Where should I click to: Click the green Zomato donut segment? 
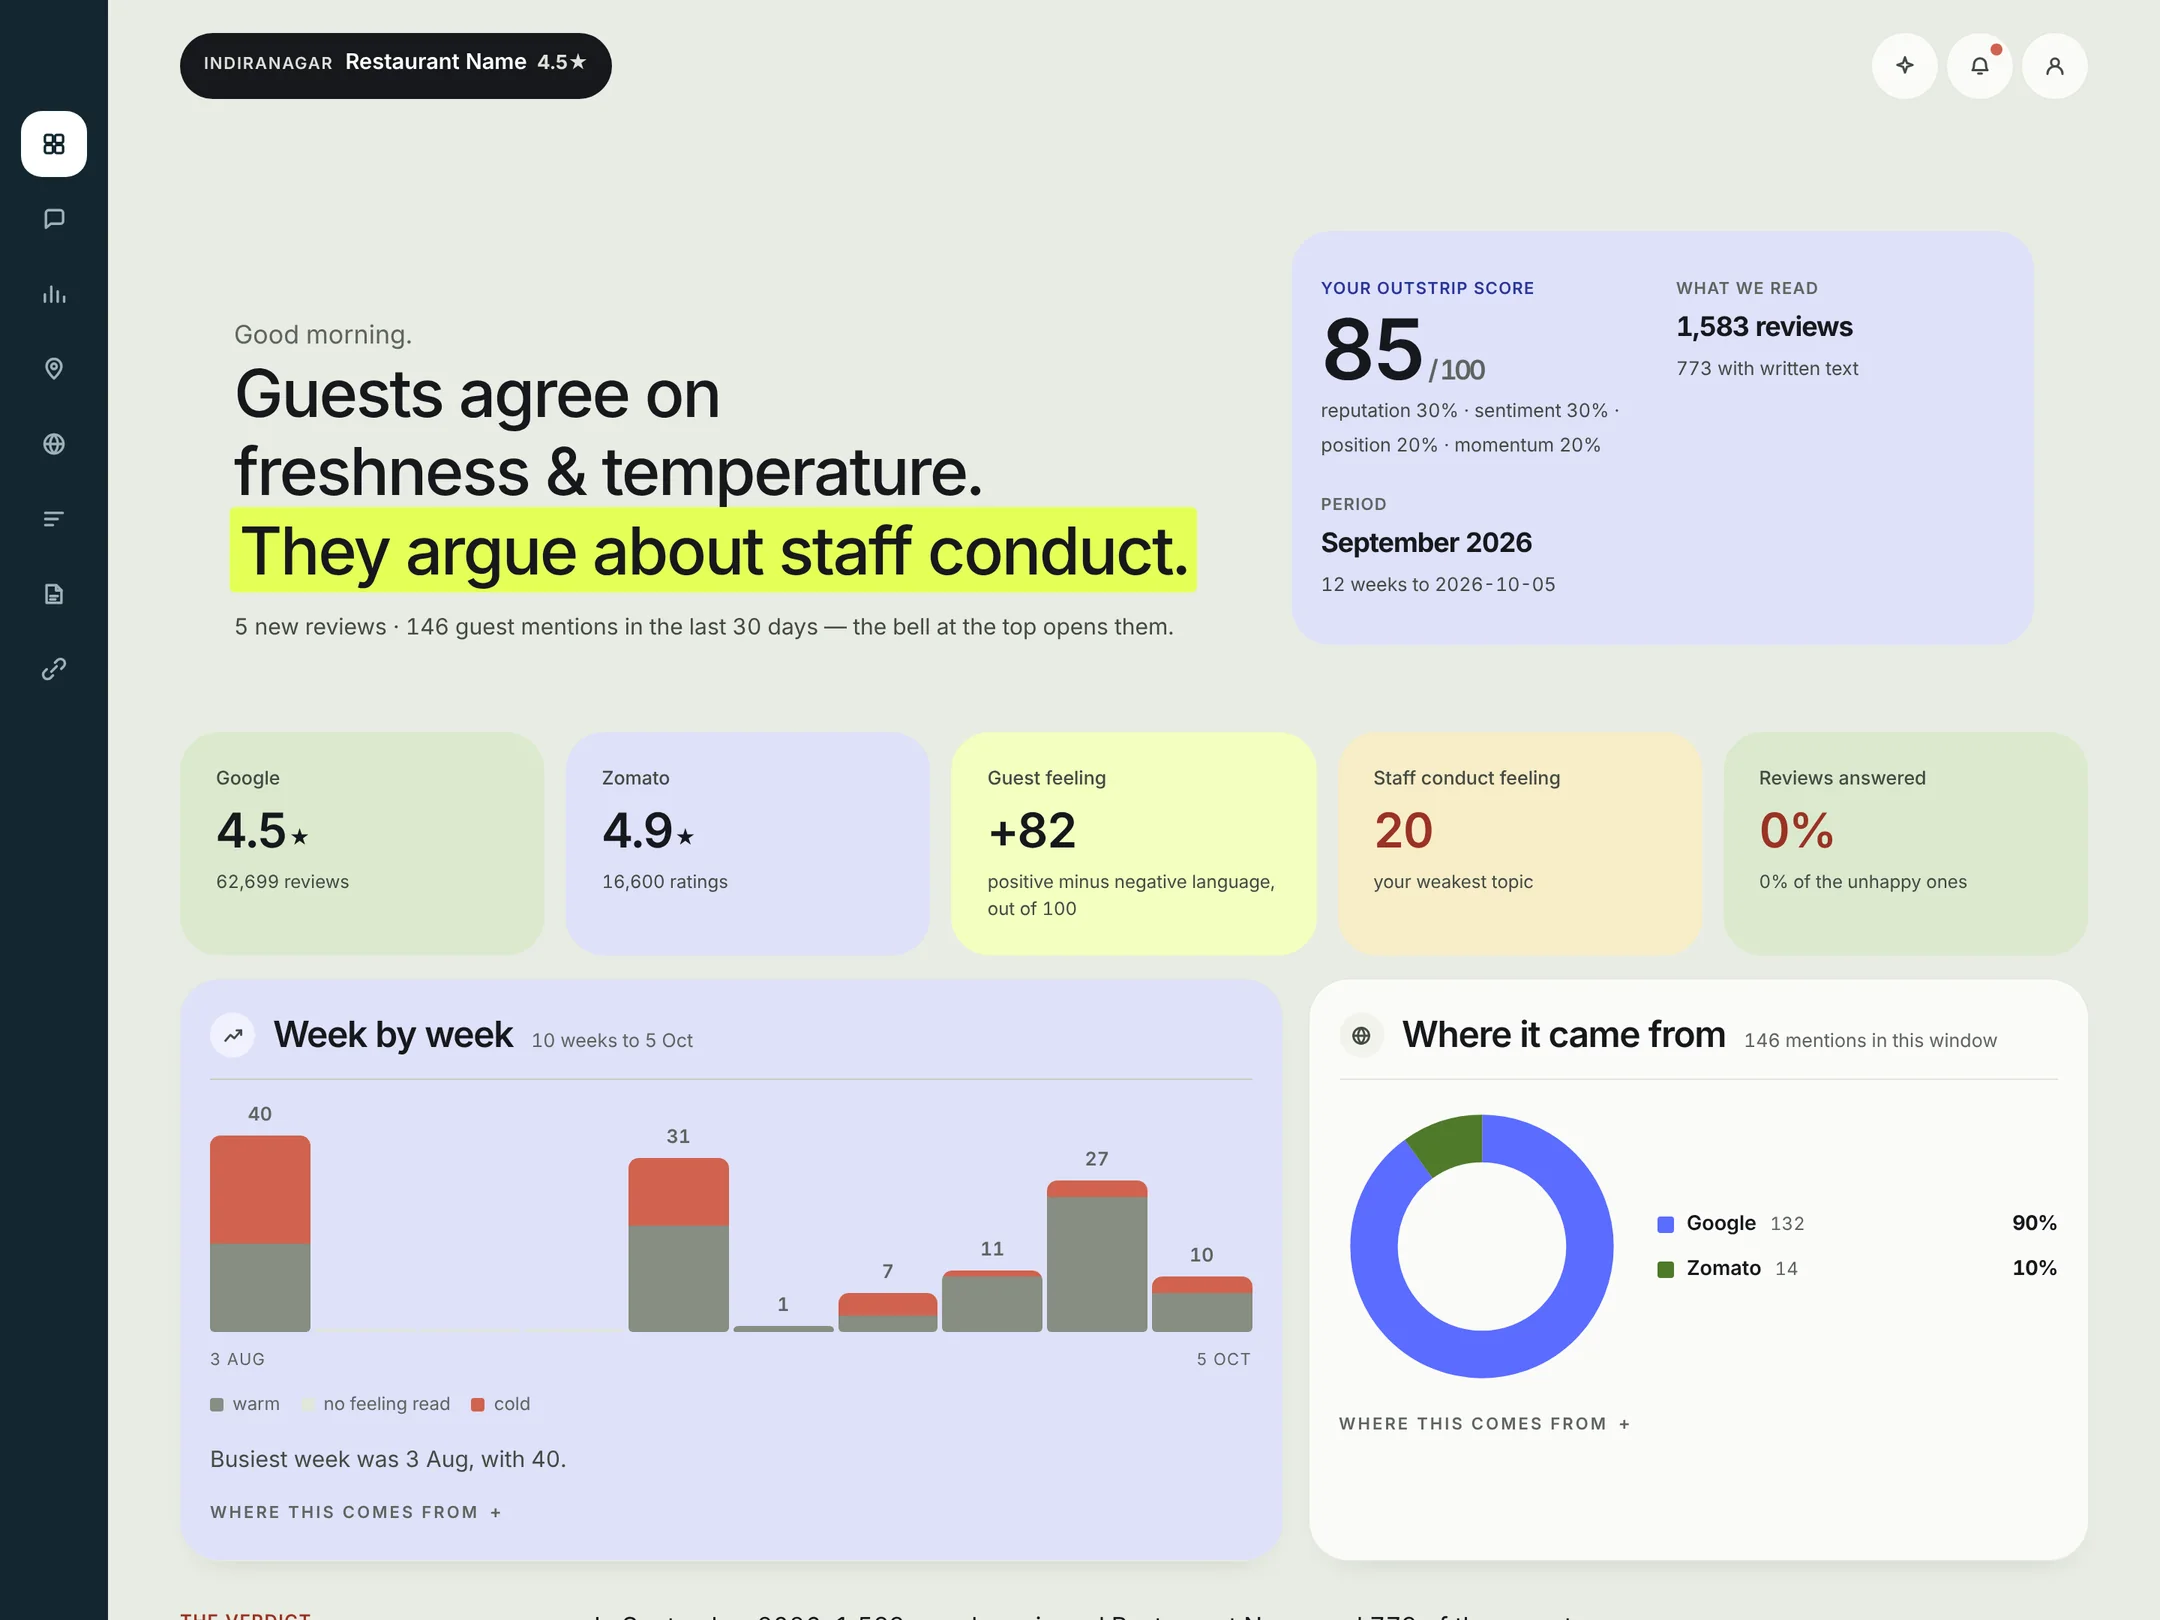click(1450, 1143)
